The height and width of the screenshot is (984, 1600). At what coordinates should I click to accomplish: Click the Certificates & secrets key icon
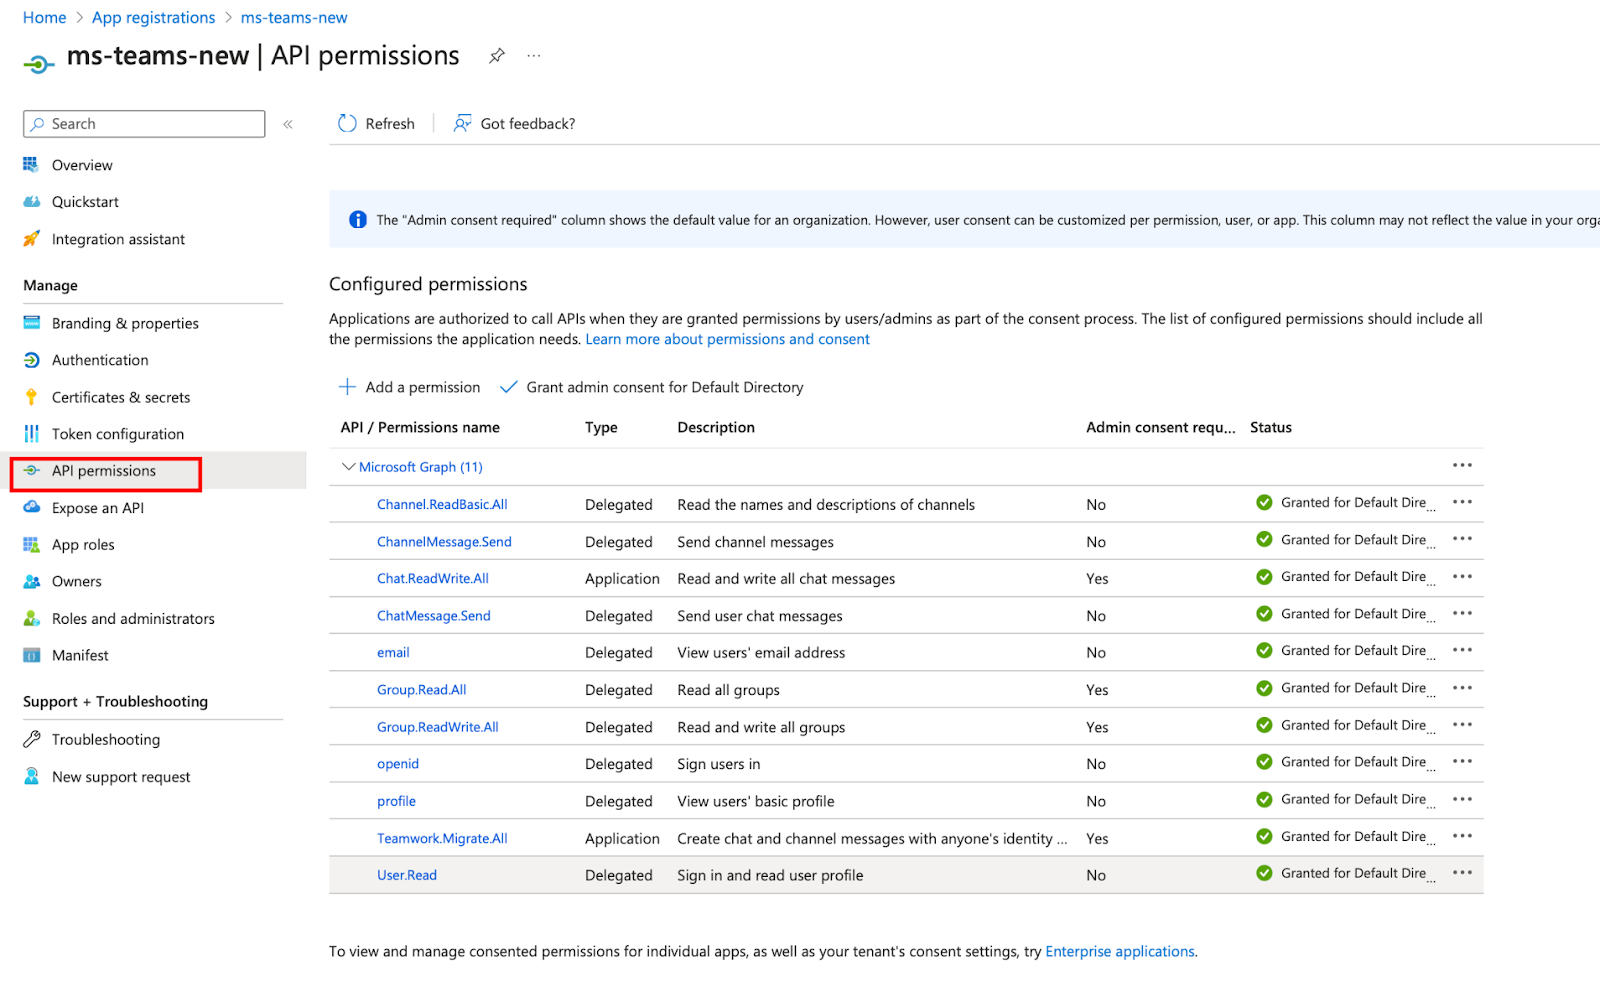(x=31, y=397)
